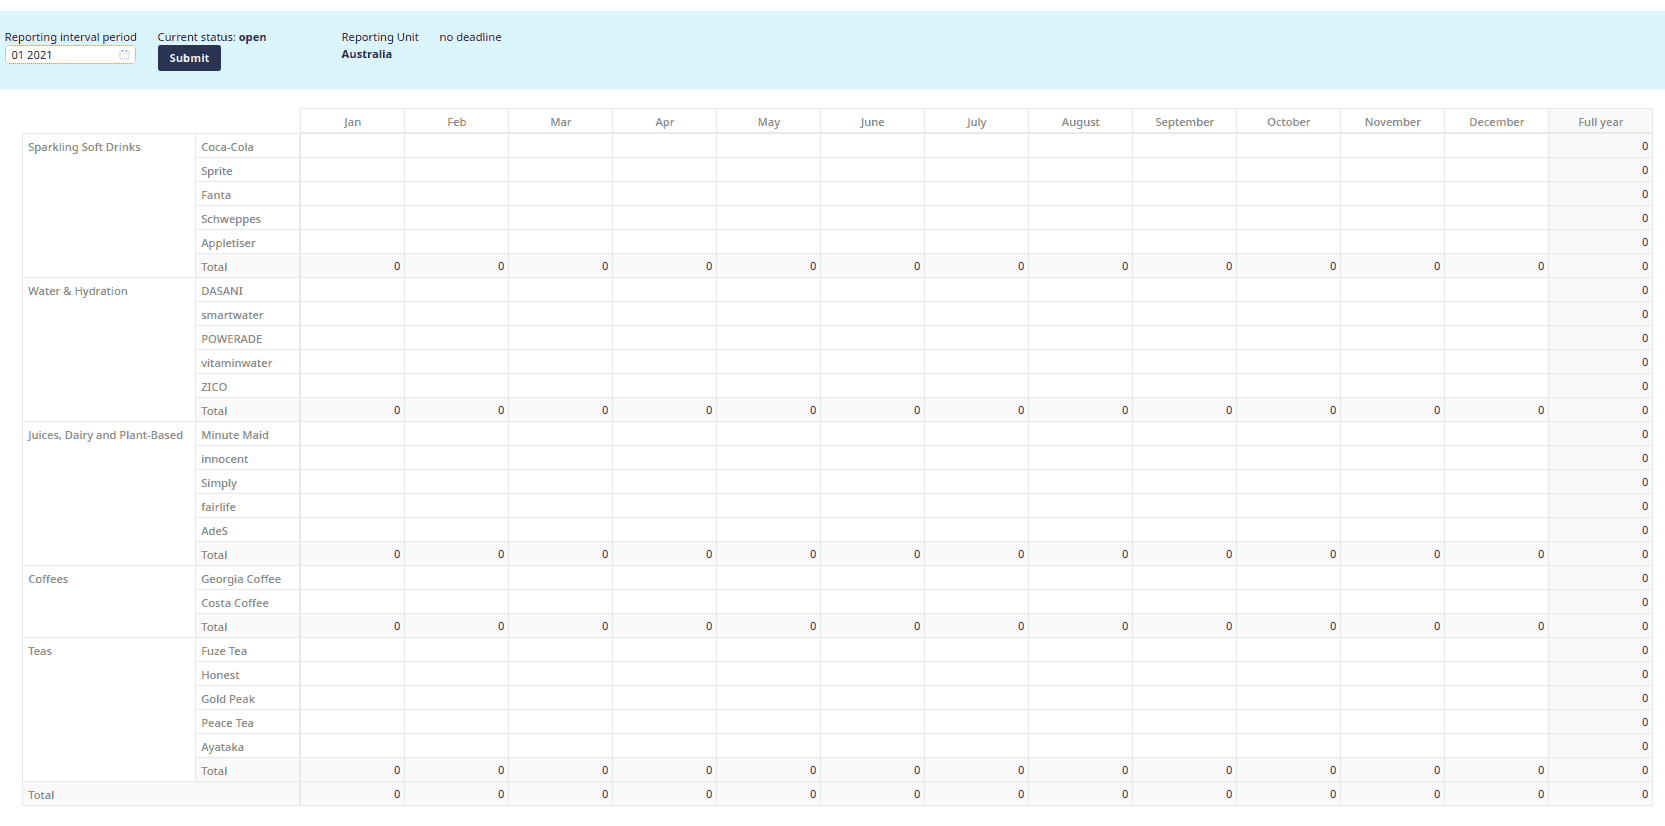Select the Coca-Cola cell under Jan
The width and height of the screenshot is (1665, 826).
tap(352, 146)
